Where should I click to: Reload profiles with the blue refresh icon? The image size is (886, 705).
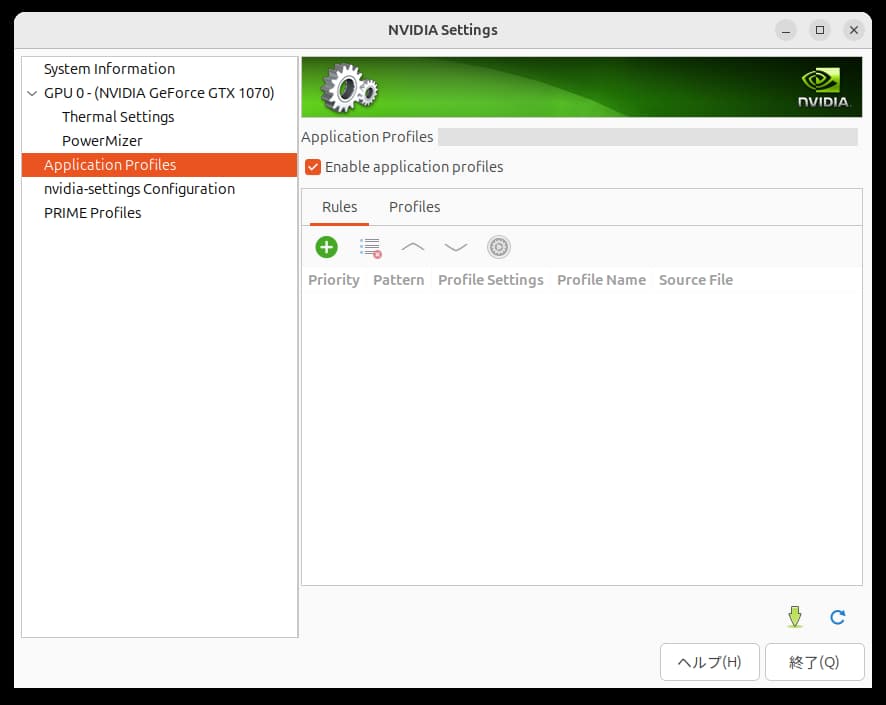pos(837,617)
